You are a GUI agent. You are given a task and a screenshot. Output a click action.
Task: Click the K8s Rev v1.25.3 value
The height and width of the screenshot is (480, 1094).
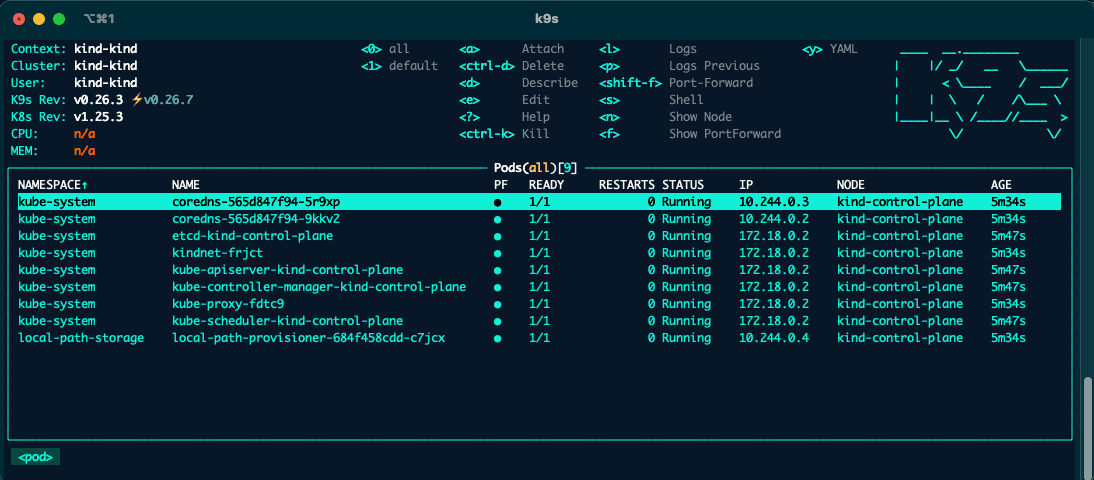99,117
